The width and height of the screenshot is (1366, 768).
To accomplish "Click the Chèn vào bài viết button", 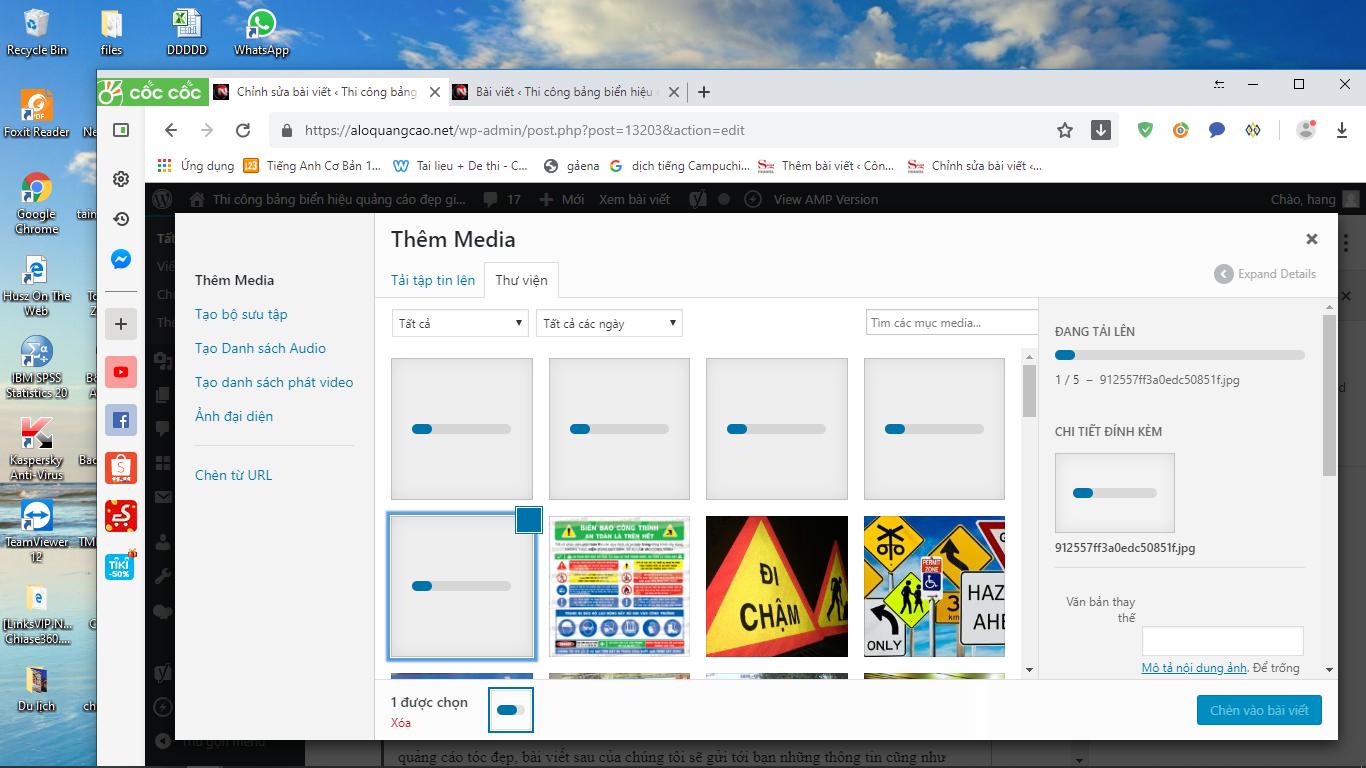I will pyautogui.click(x=1259, y=710).
